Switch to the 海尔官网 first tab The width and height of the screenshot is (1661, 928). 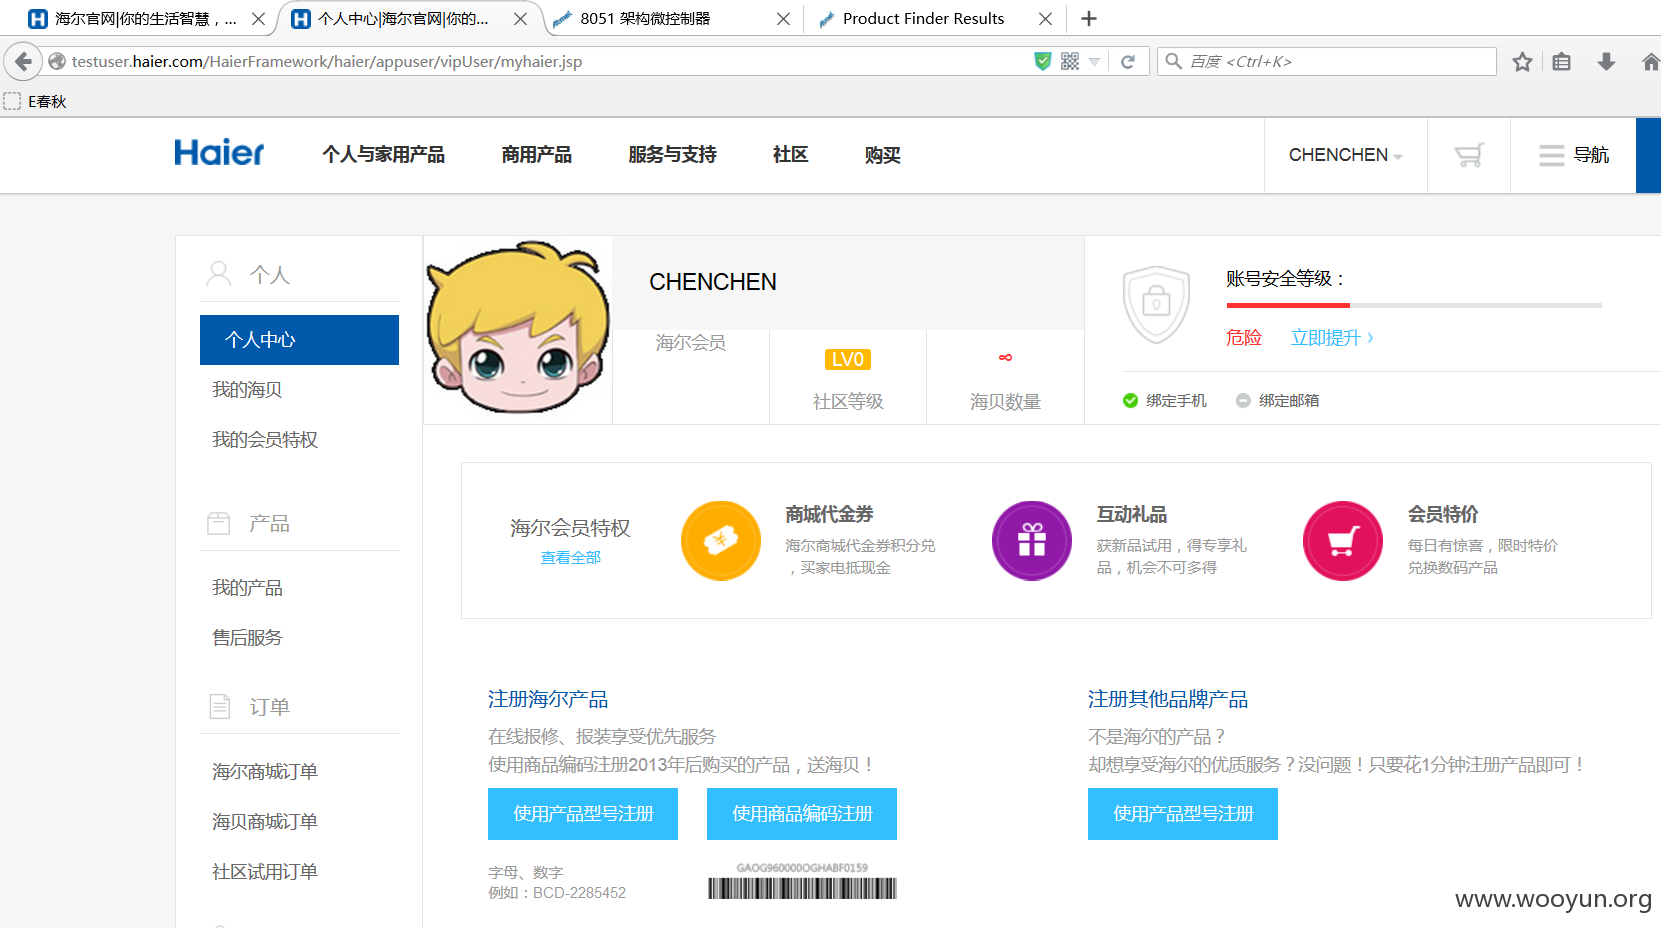(x=147, y=19)
